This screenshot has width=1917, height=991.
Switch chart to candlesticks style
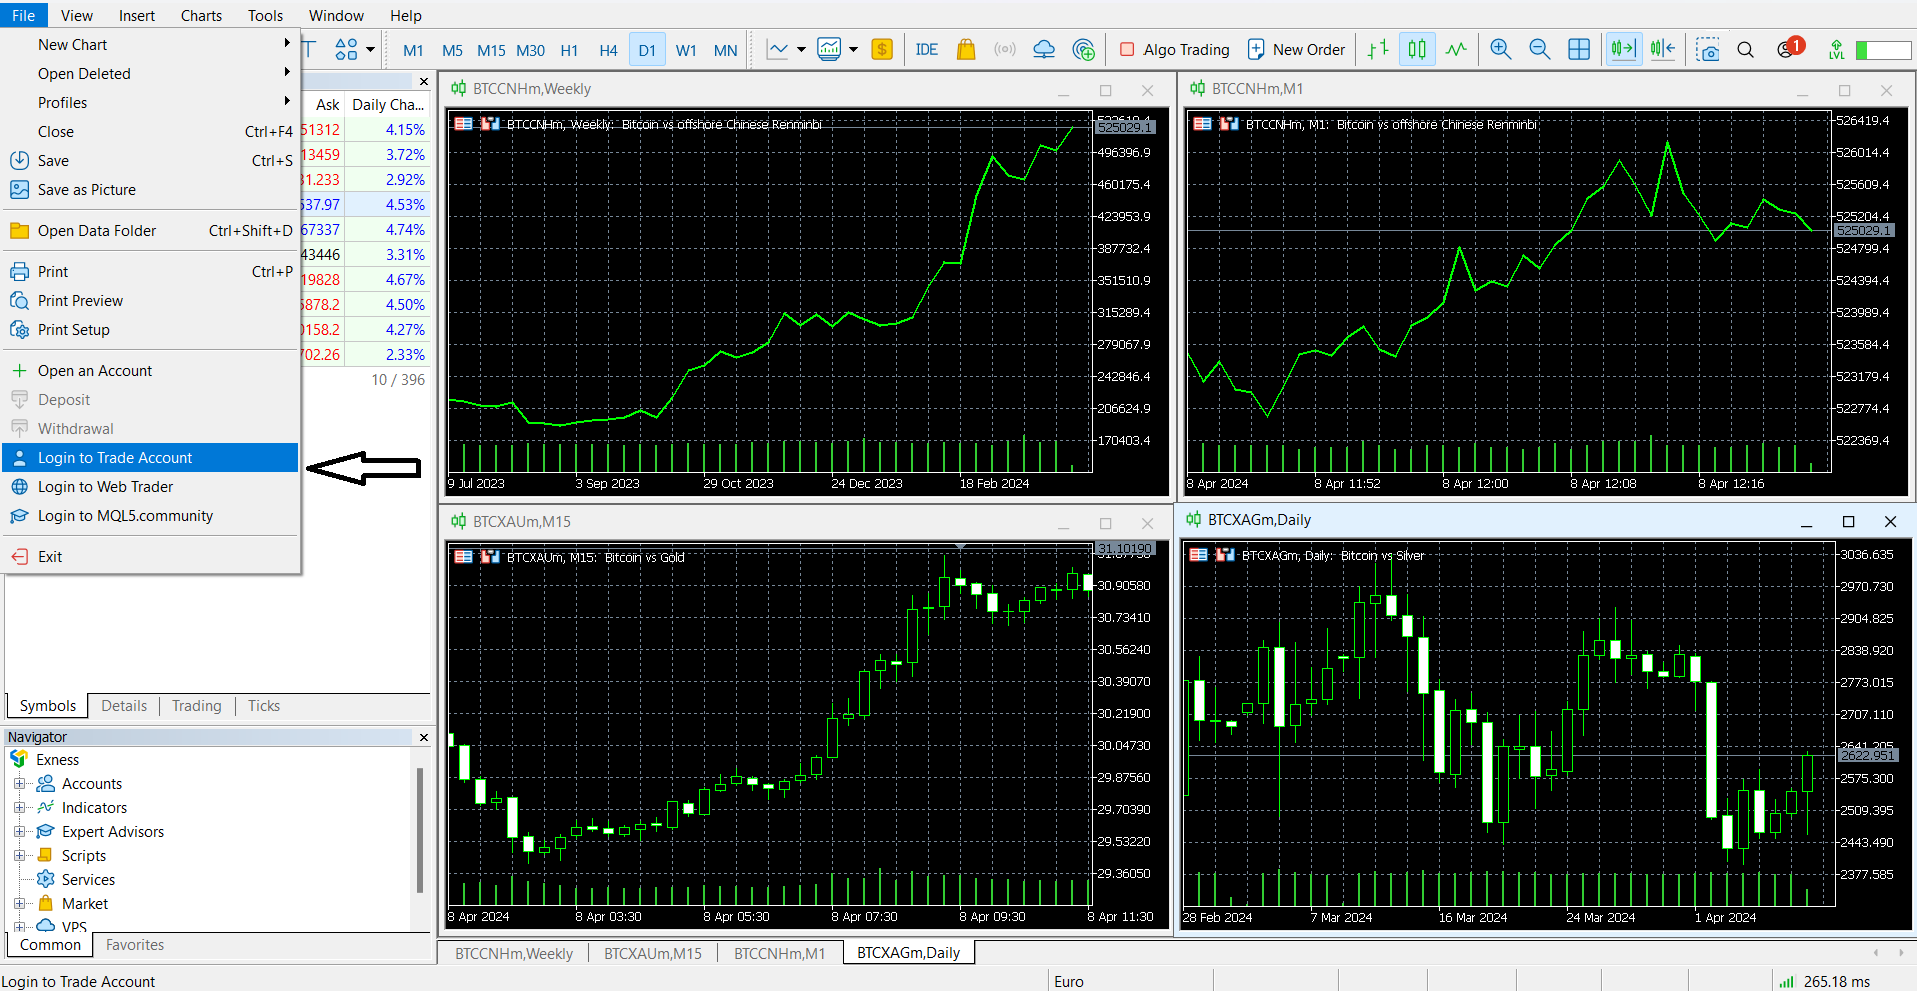pyautogui.click(x=1417, y=49)
